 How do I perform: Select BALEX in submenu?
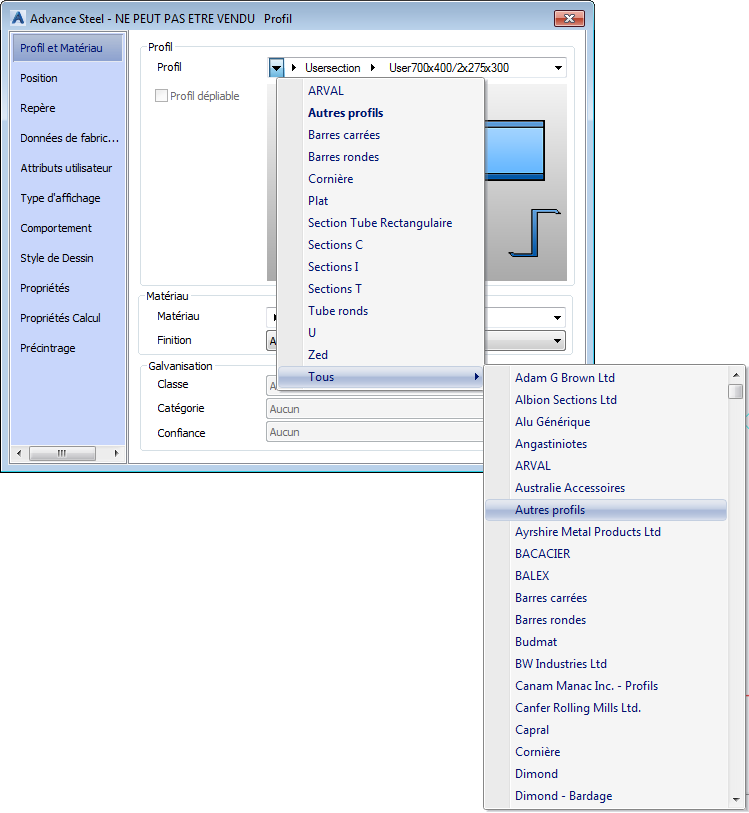tap(606, 576)
